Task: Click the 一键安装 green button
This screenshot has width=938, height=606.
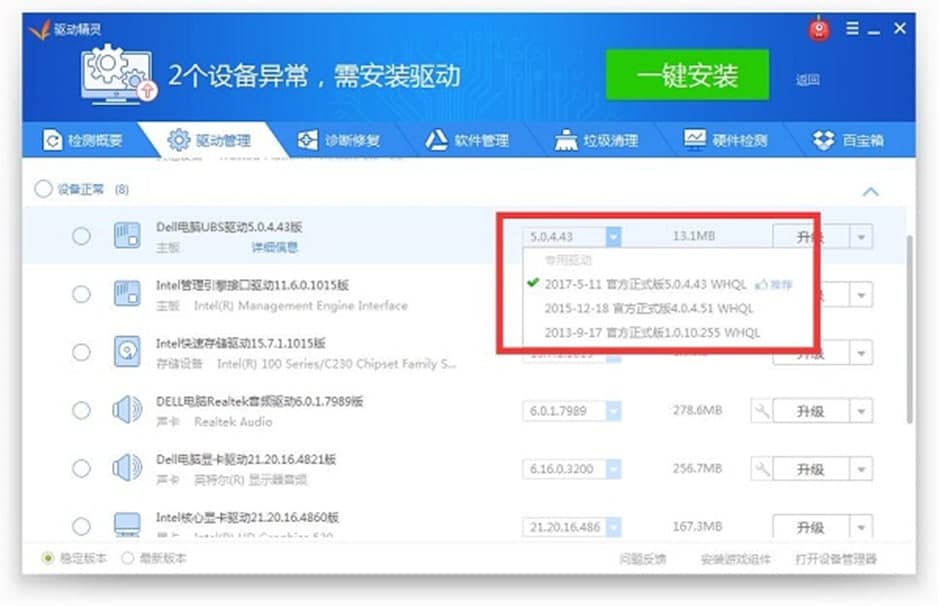Action: (x=687, y=75)
